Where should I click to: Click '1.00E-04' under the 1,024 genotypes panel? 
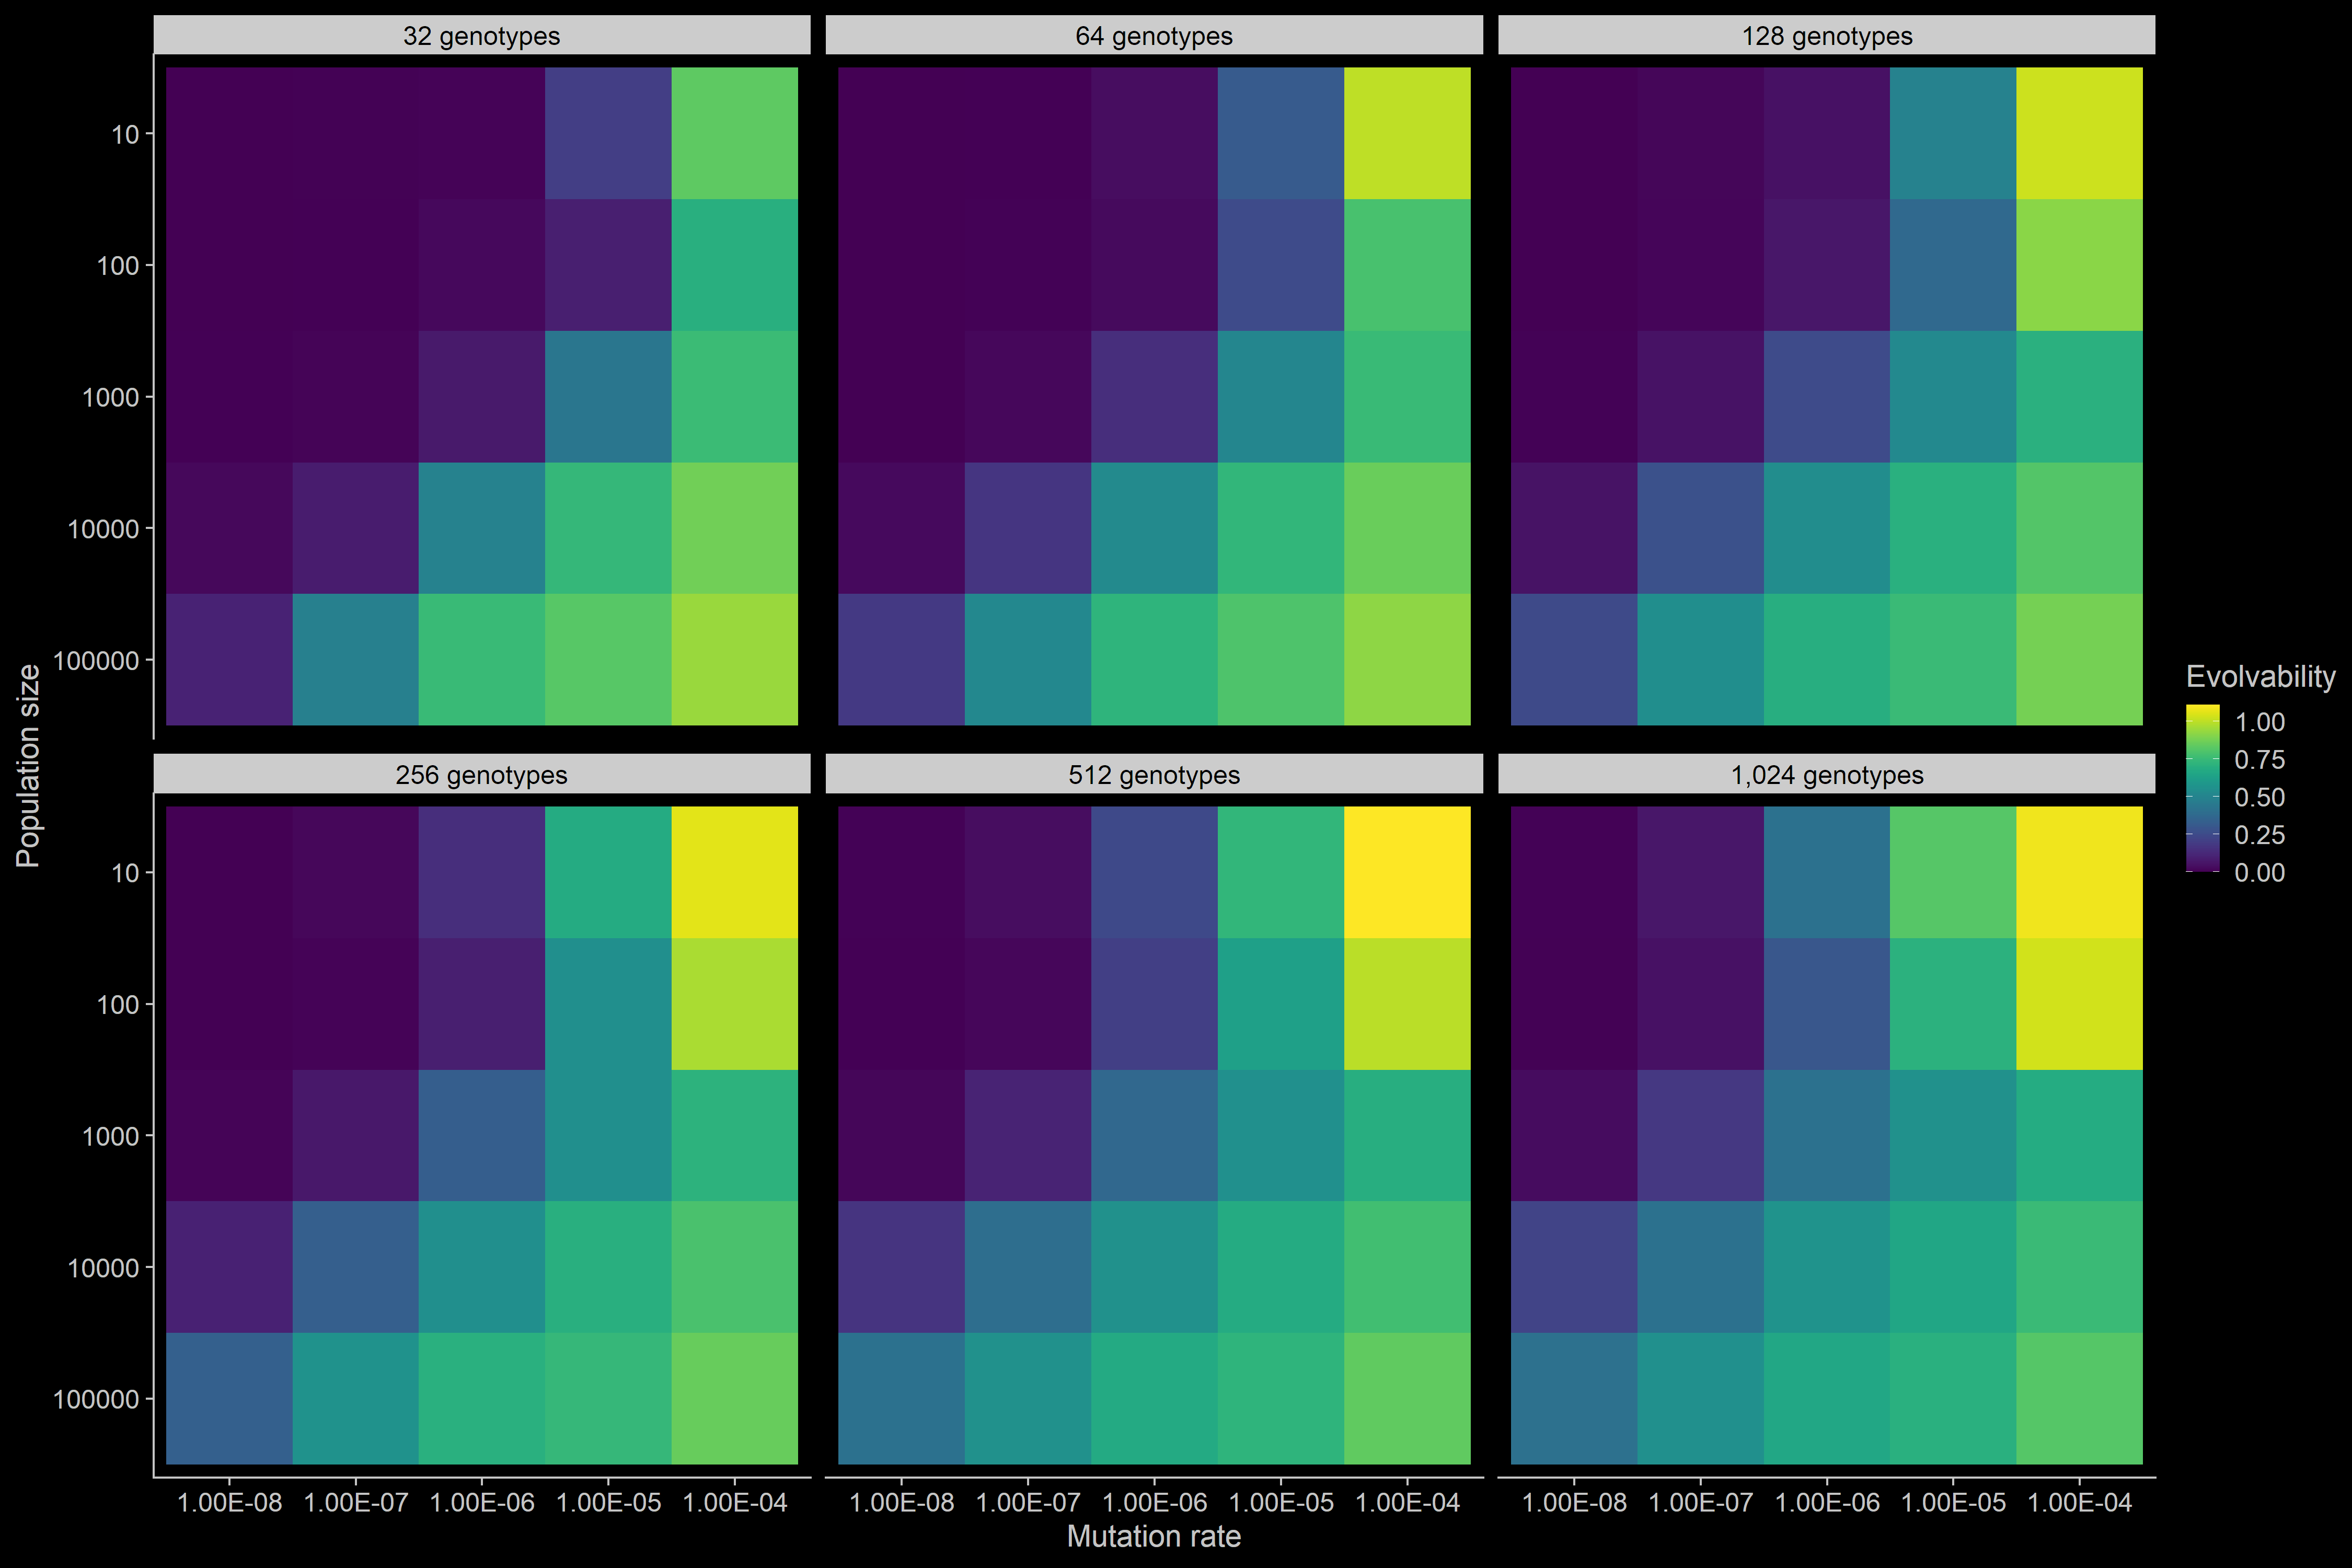point(2080,1502)
